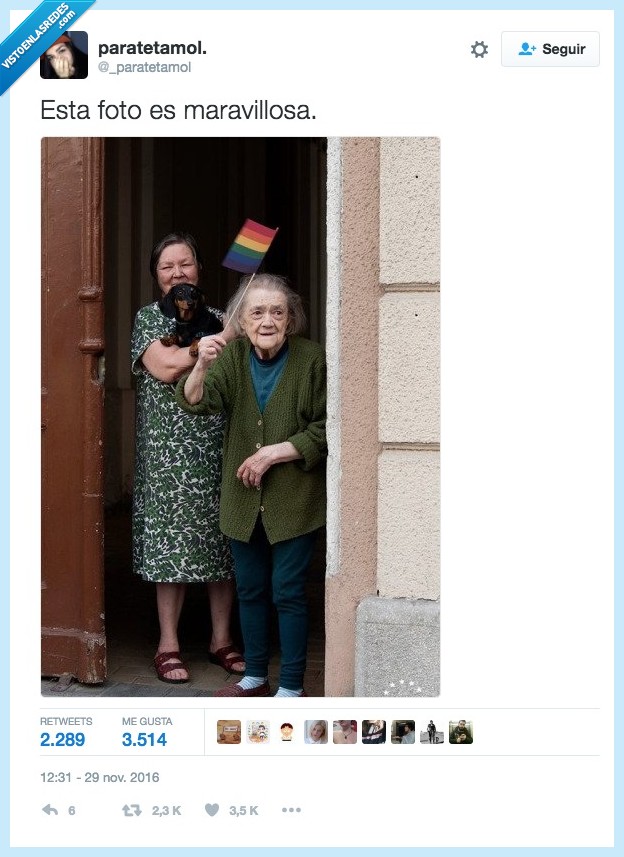Screen dimensions: 624x857
Task: Open the tweeted photo with rainbow flag
Action: pyautogui.click(x=240, y=416)
